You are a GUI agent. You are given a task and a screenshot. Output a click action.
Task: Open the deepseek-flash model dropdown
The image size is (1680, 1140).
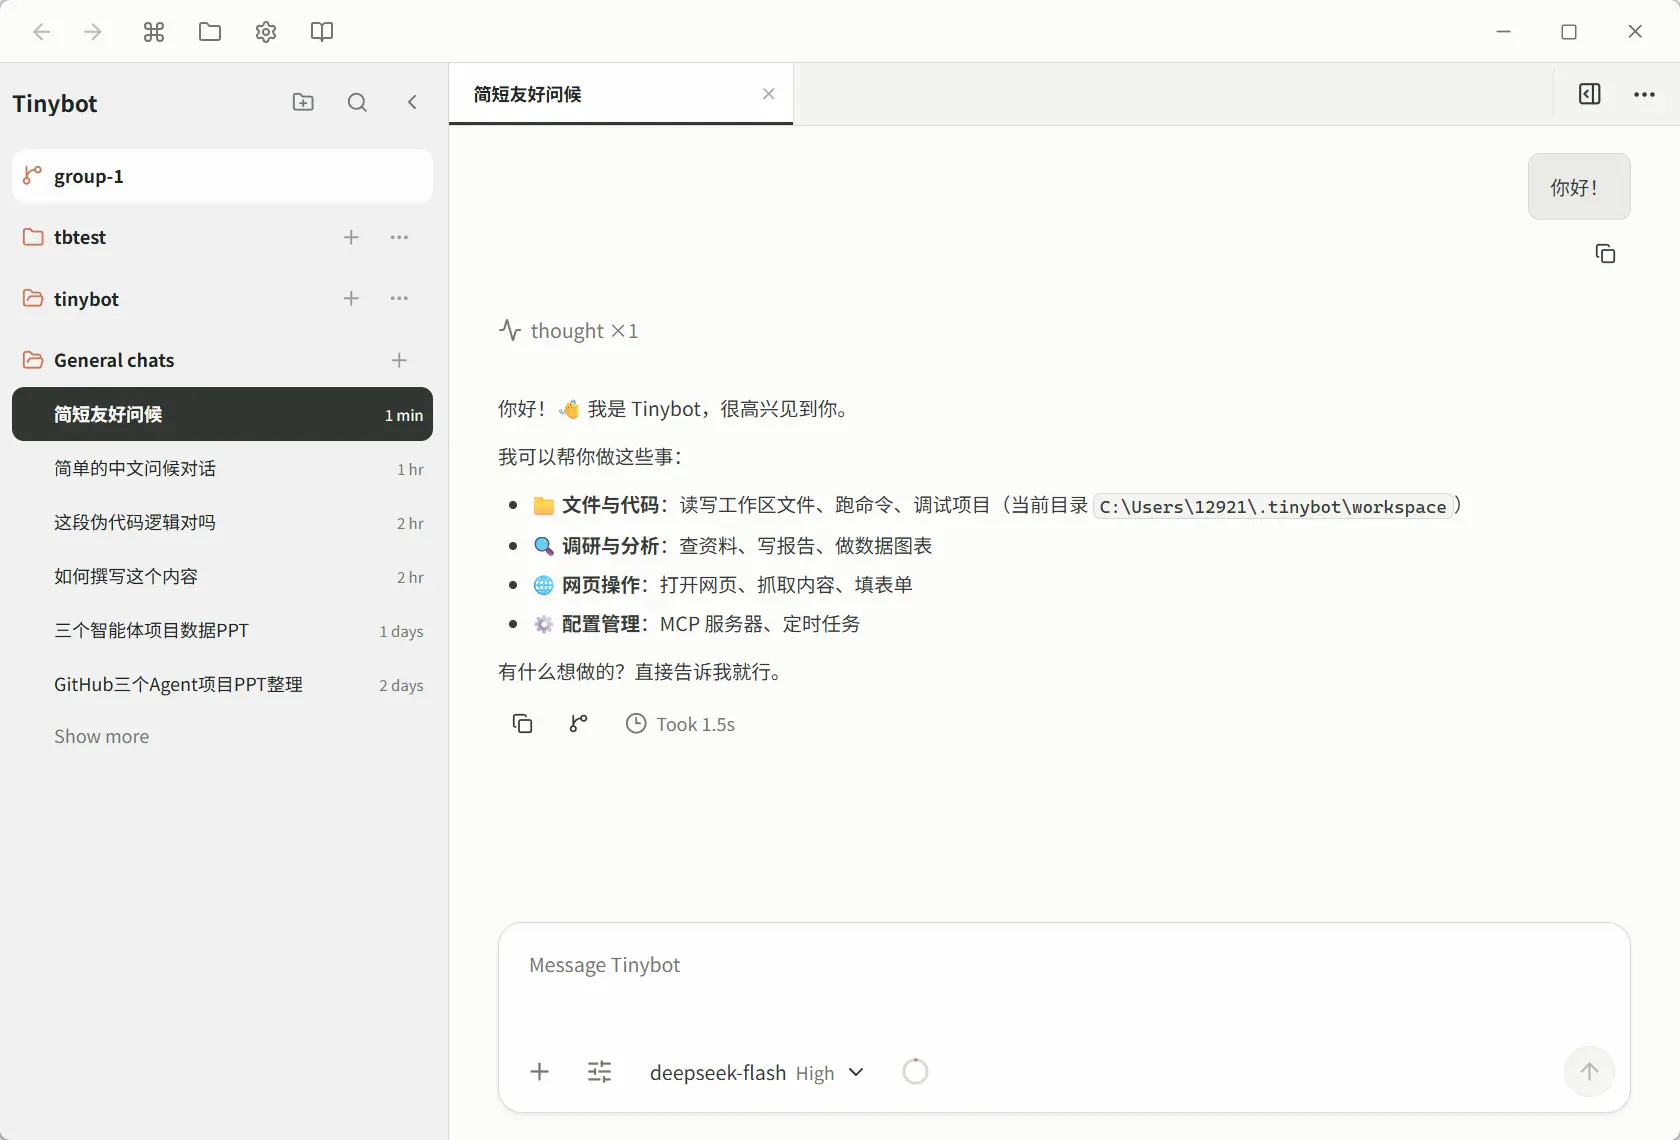(756, 1072)
